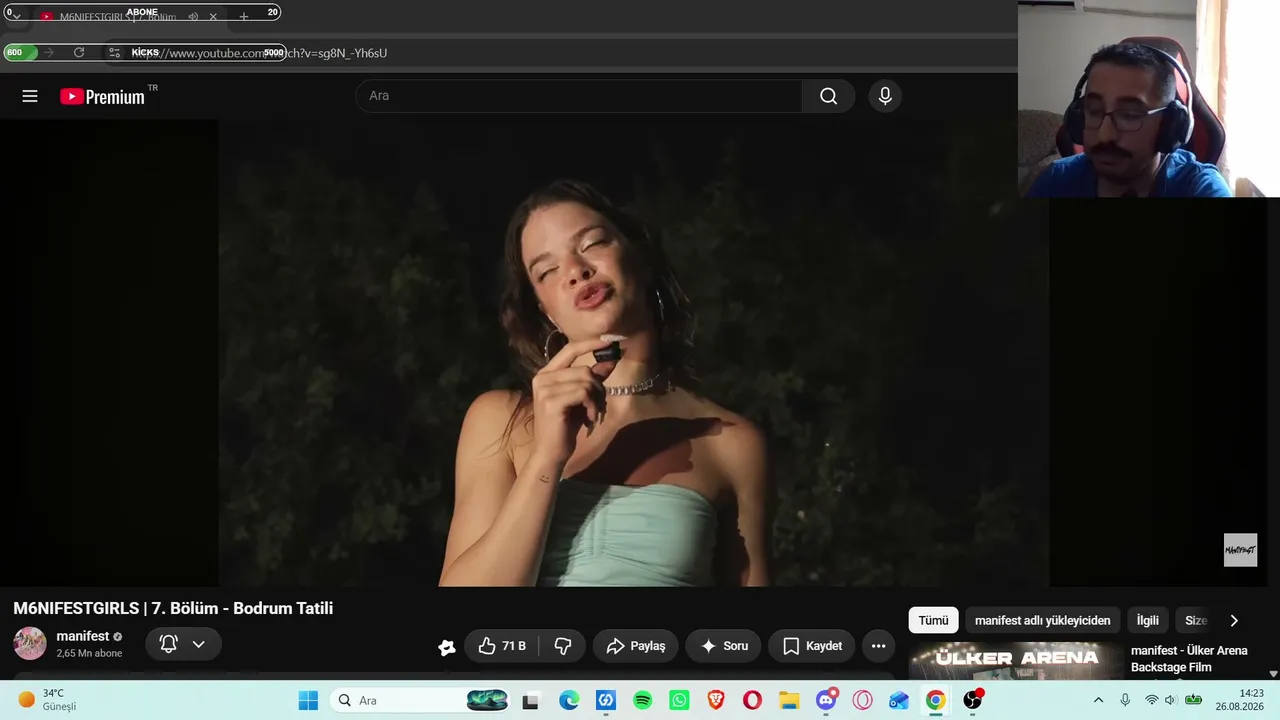Screen dimensions: 1280x720
Task: Open the YouTube guide hamburger menu
Action: [30, 96]
